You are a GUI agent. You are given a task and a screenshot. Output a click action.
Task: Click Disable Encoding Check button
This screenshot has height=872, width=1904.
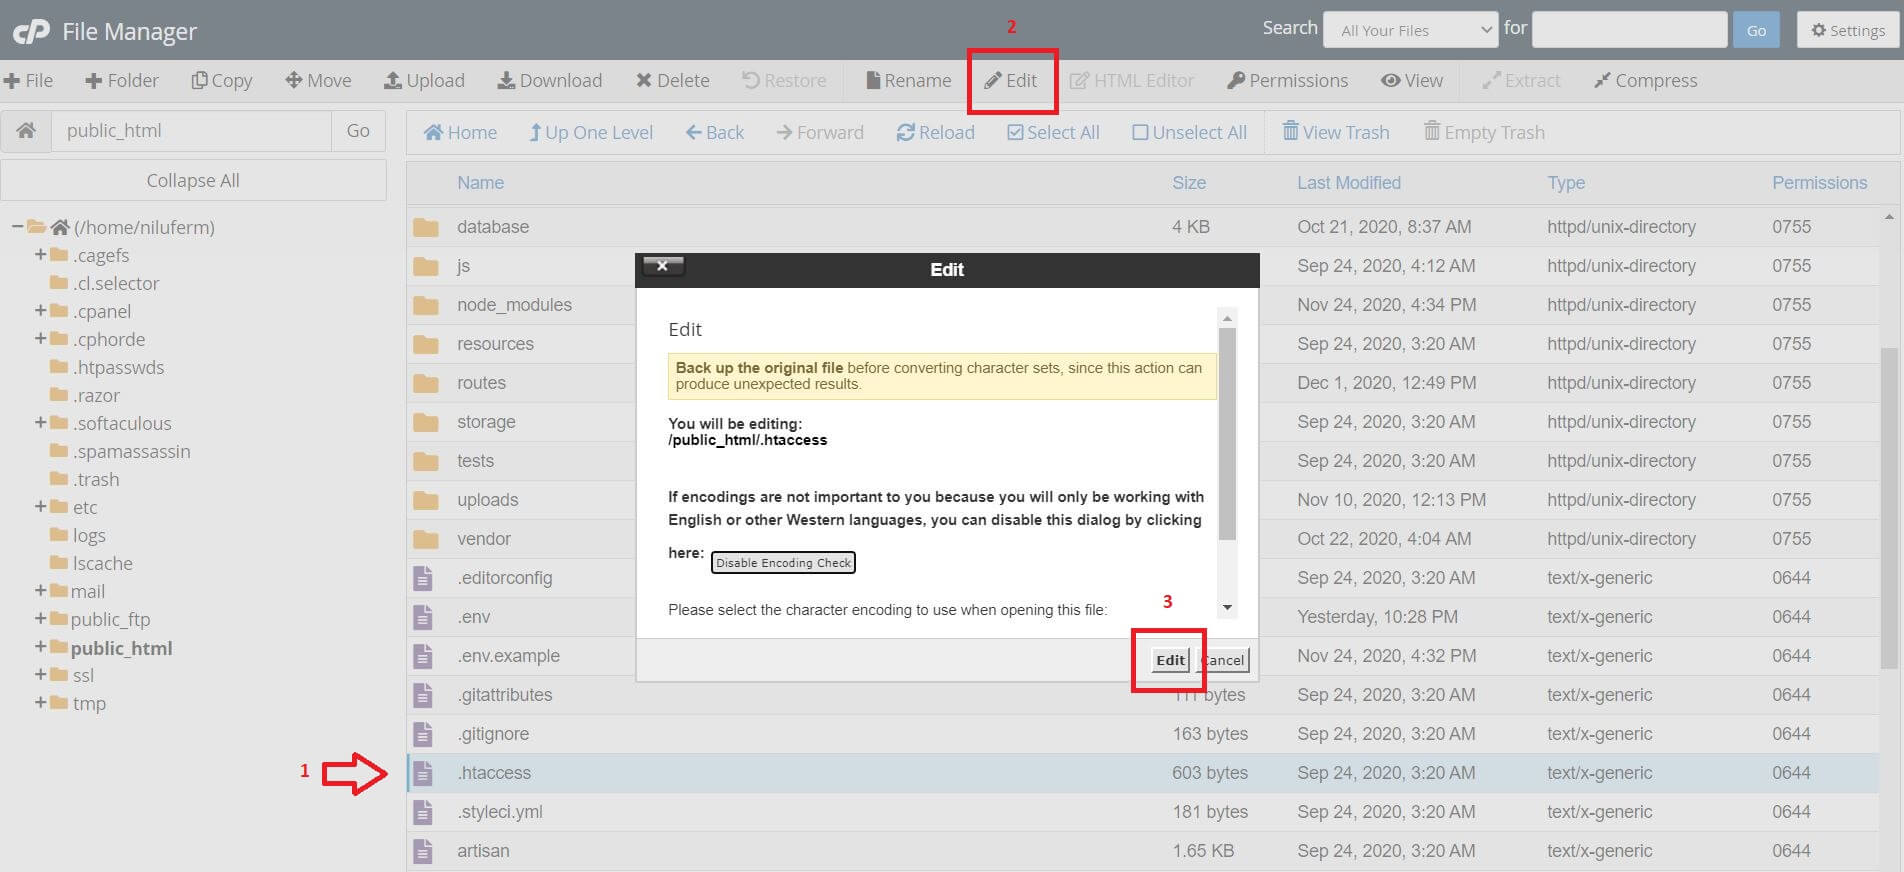783,563
